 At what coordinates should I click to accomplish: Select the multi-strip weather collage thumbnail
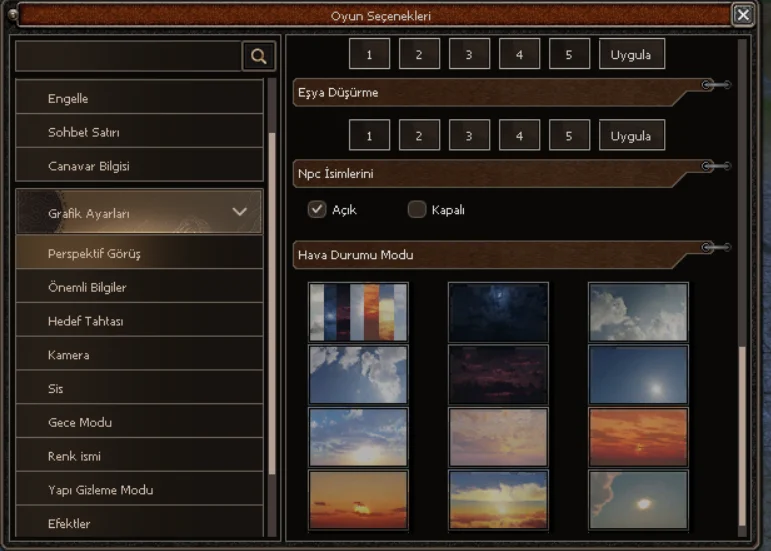coord(358,312)
